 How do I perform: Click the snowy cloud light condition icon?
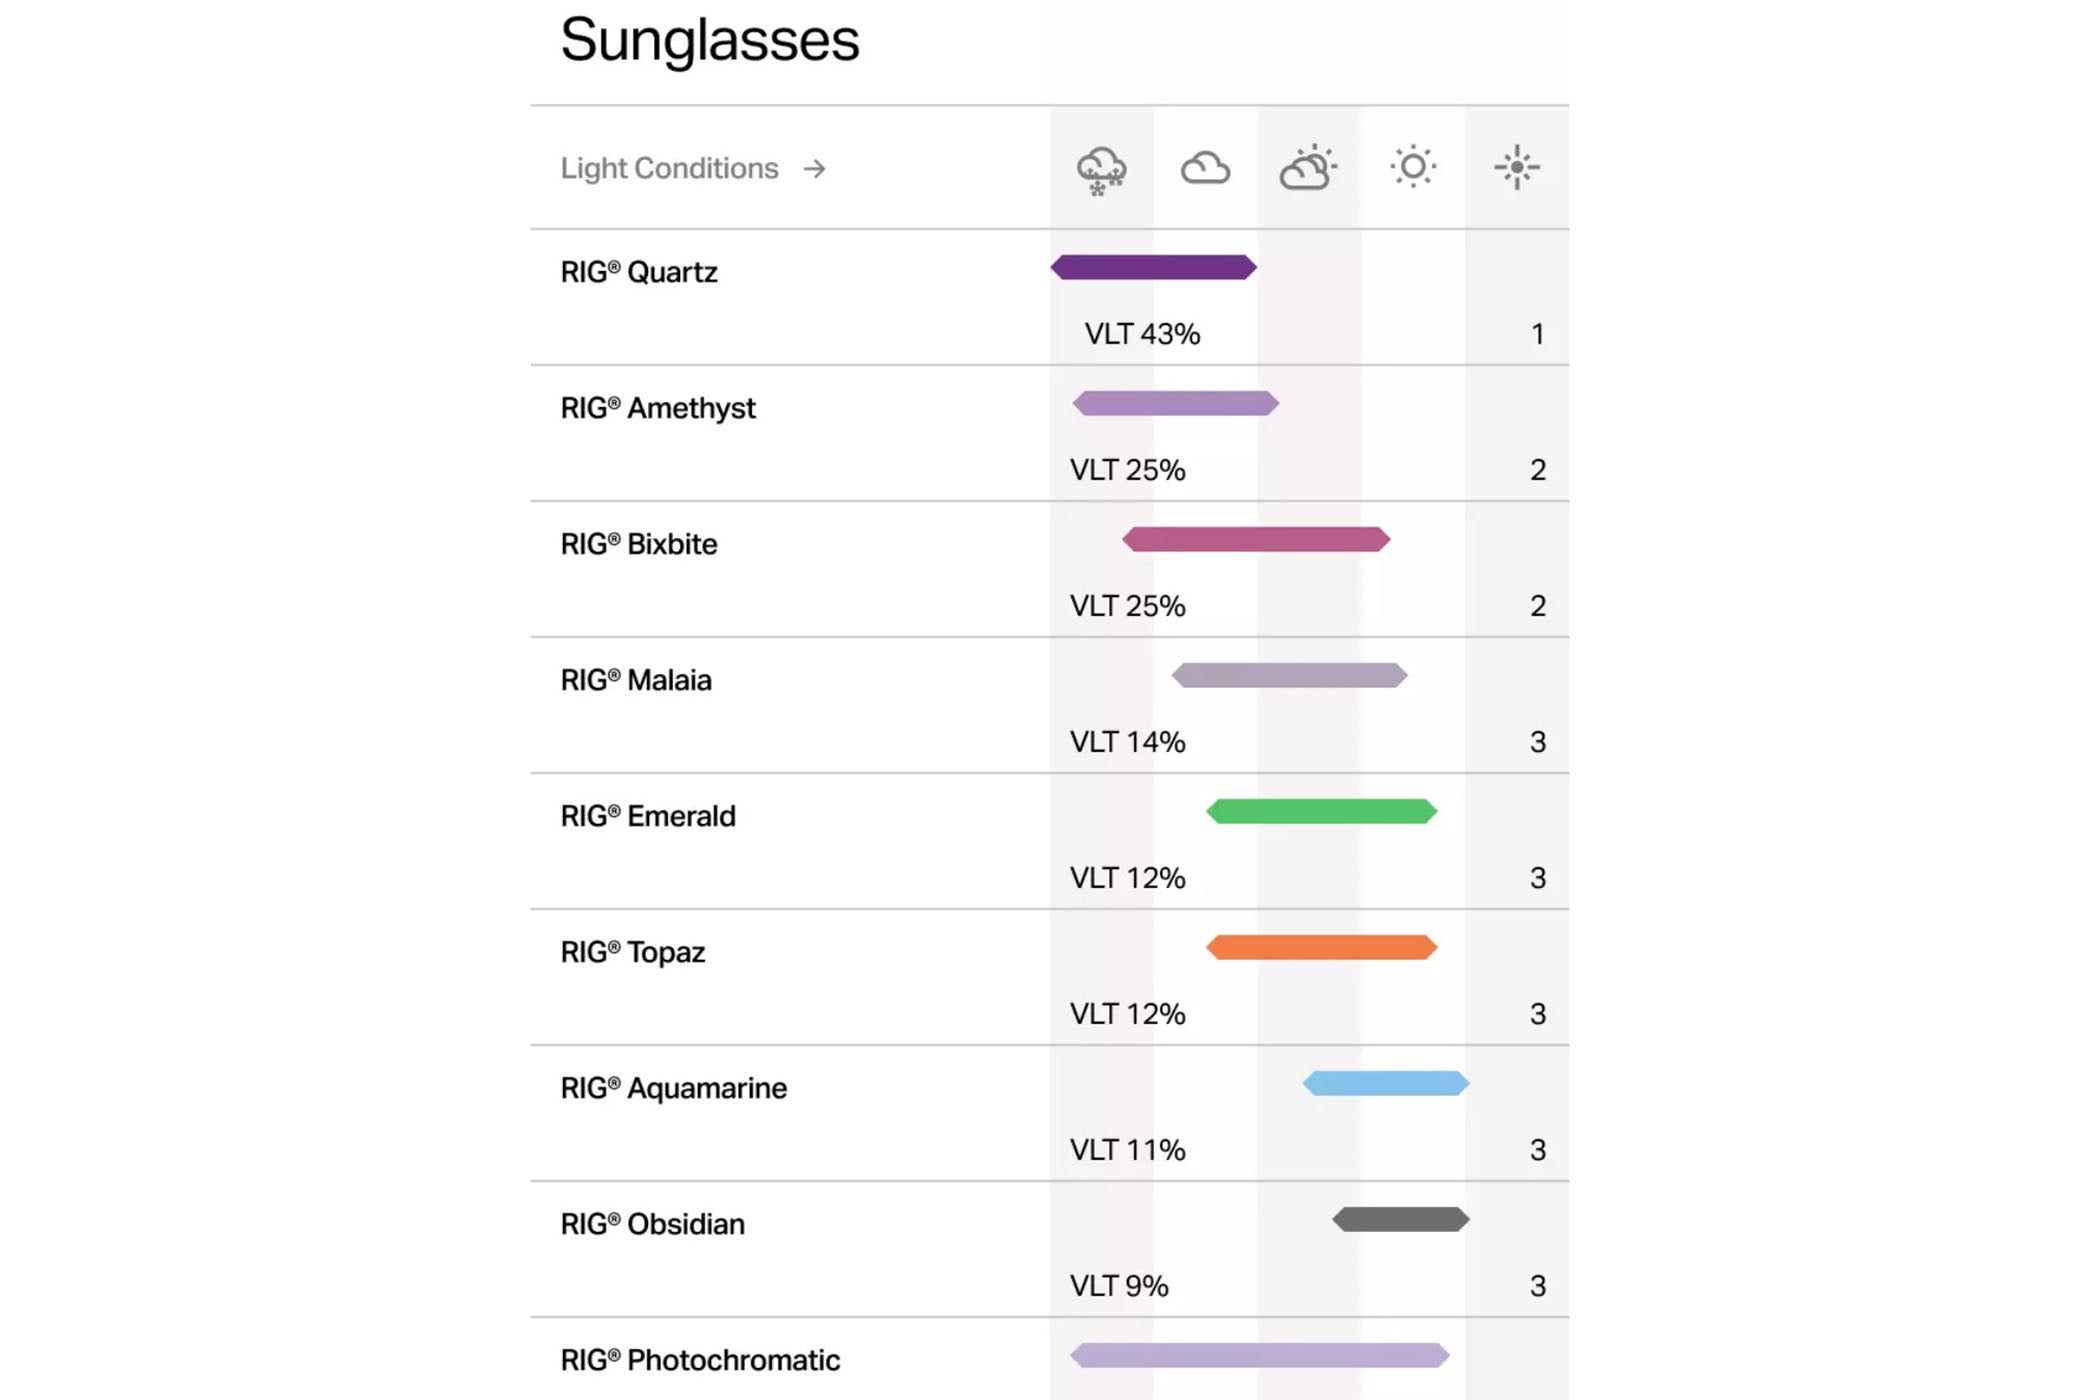pos(1101,170)
